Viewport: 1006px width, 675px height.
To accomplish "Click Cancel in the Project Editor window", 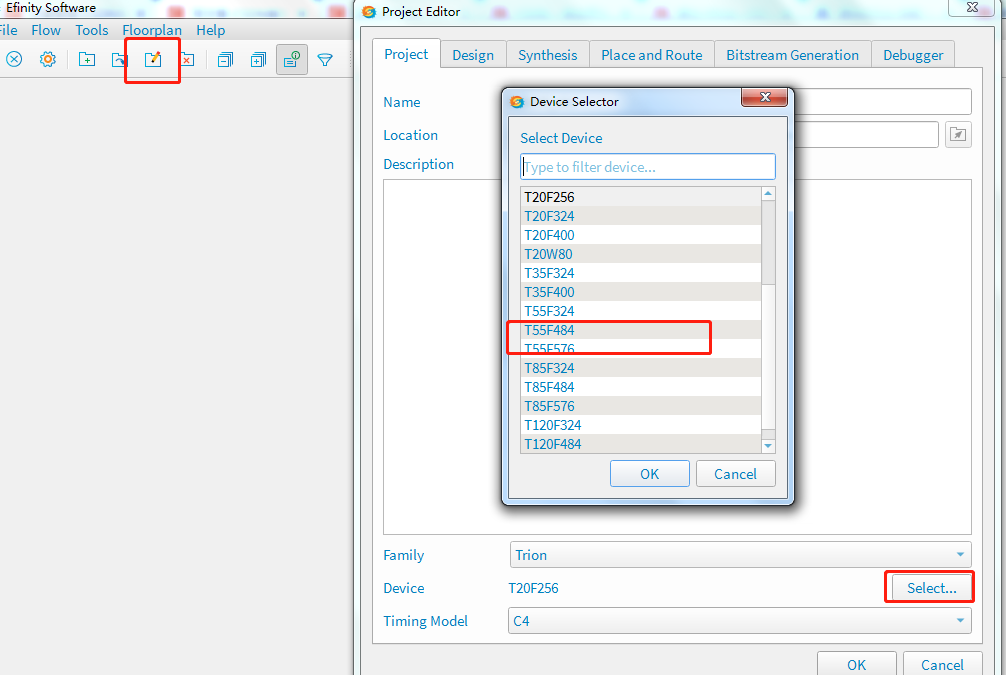I will coord(942,664).
